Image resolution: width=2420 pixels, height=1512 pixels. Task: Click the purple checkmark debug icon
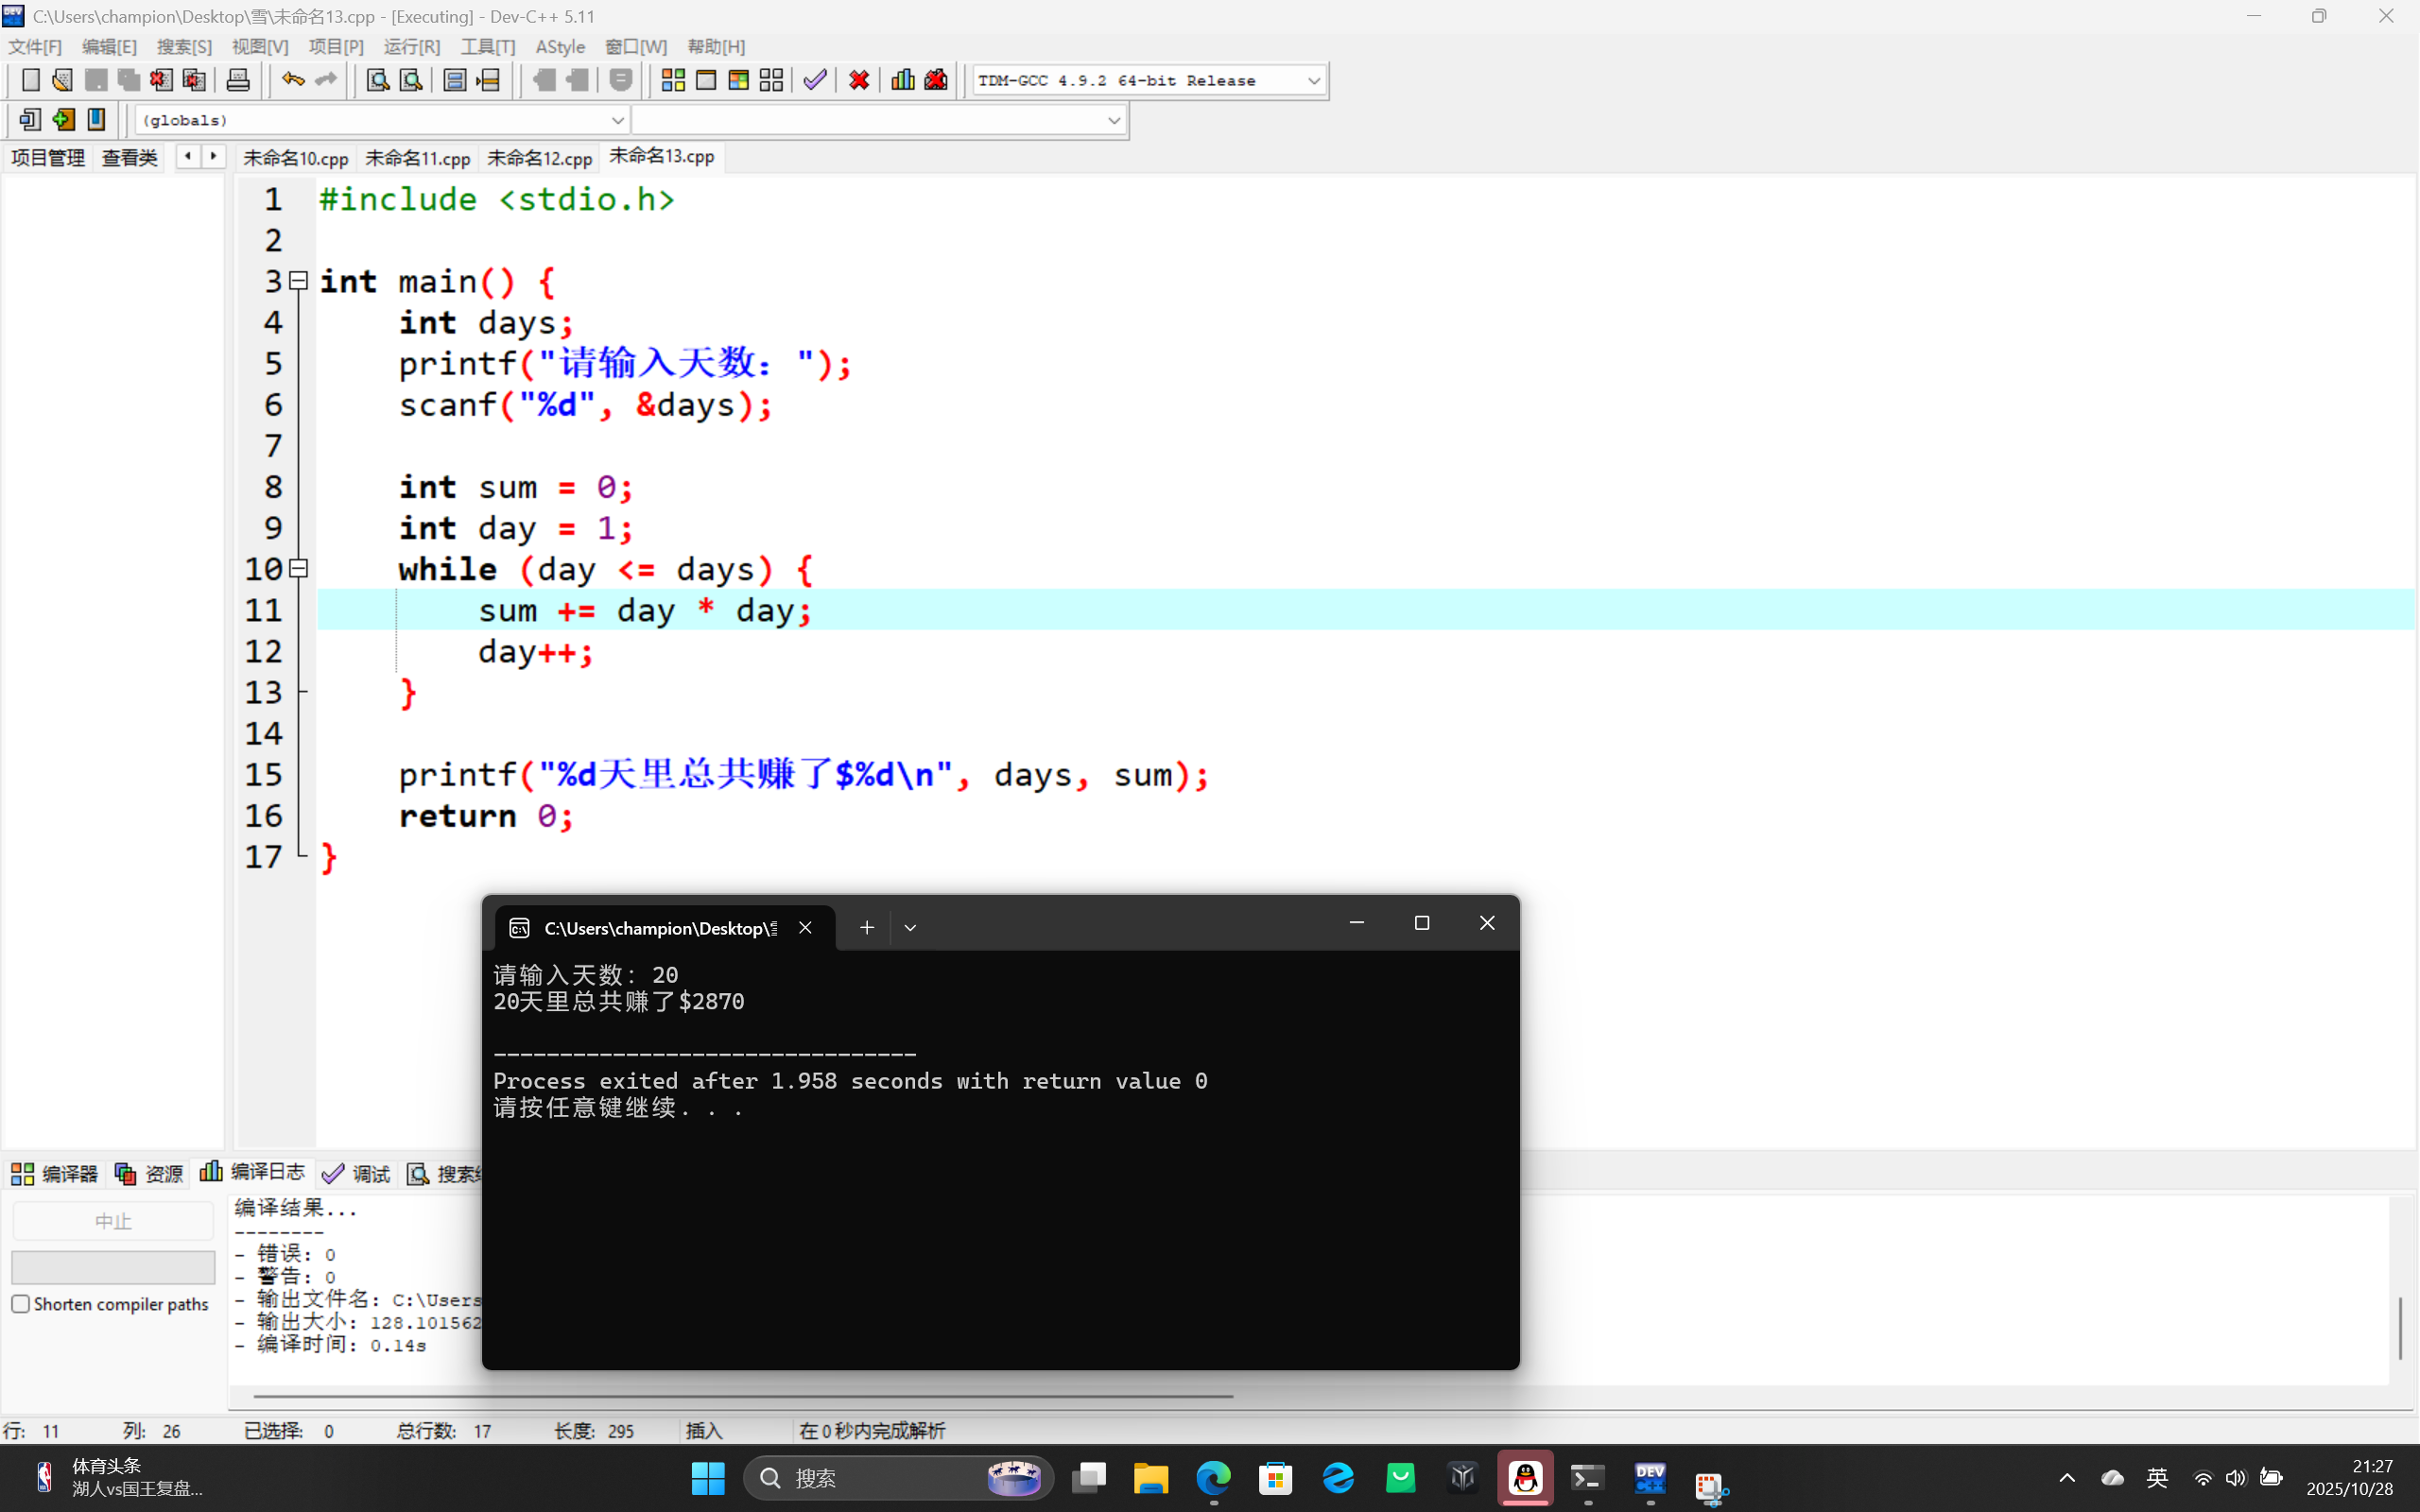[x=815, y=80]
